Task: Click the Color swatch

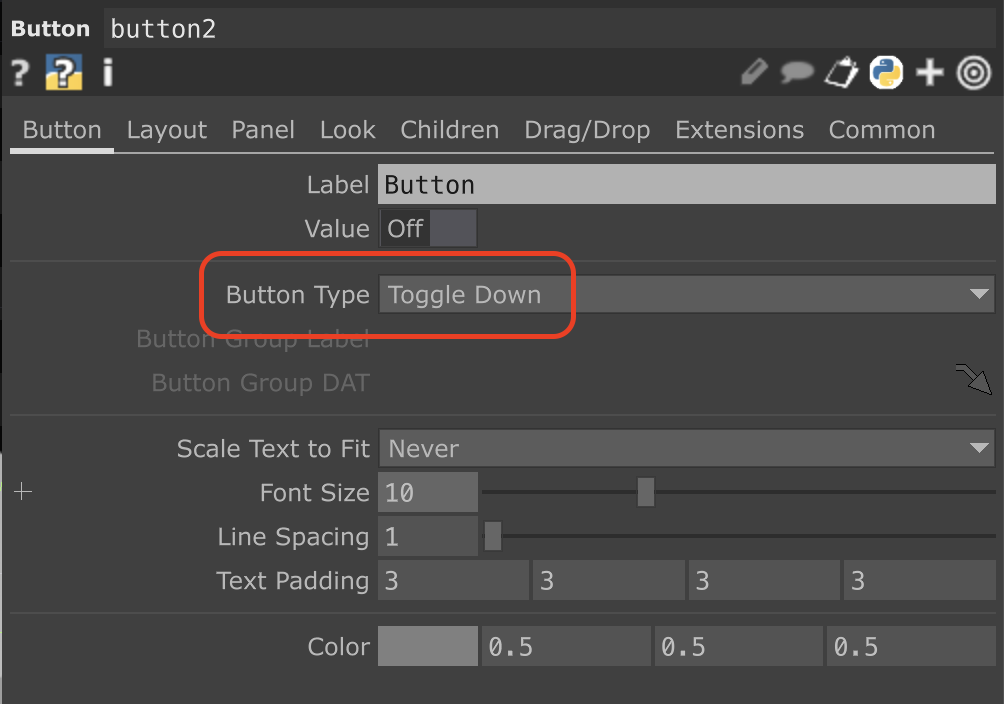Action: point(428,646)
